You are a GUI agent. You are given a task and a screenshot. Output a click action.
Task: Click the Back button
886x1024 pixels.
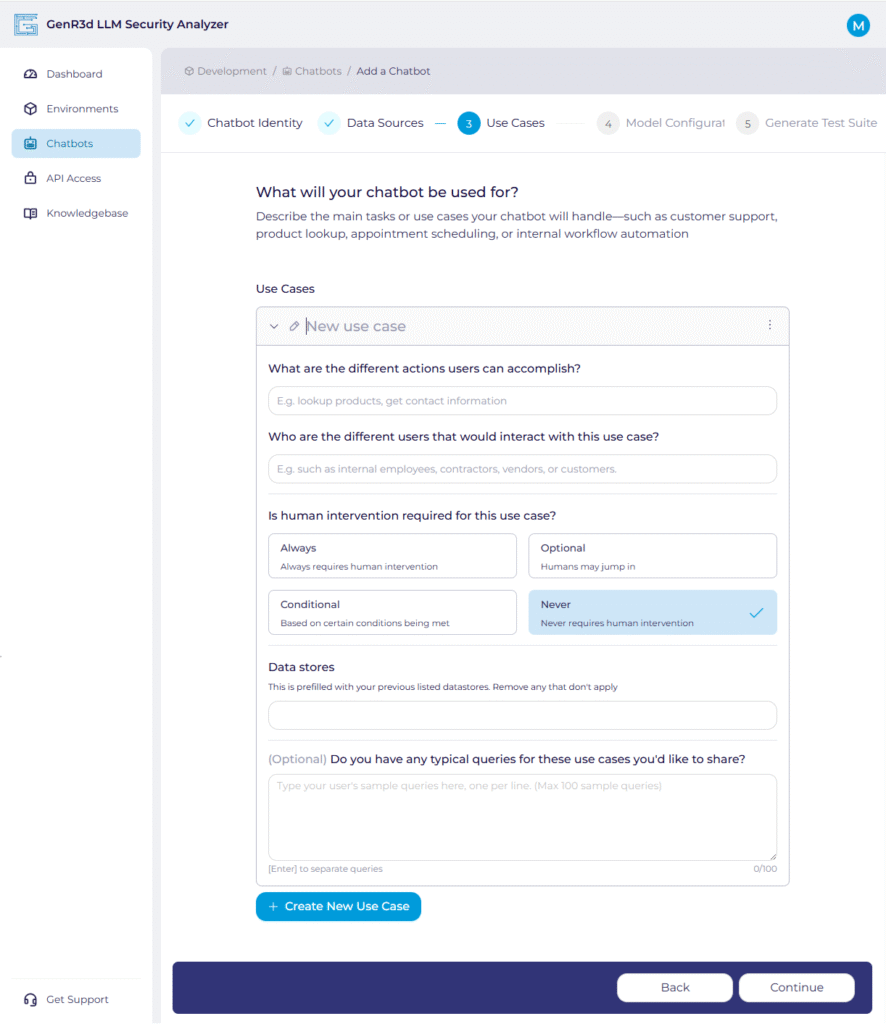tap(675, 987)
